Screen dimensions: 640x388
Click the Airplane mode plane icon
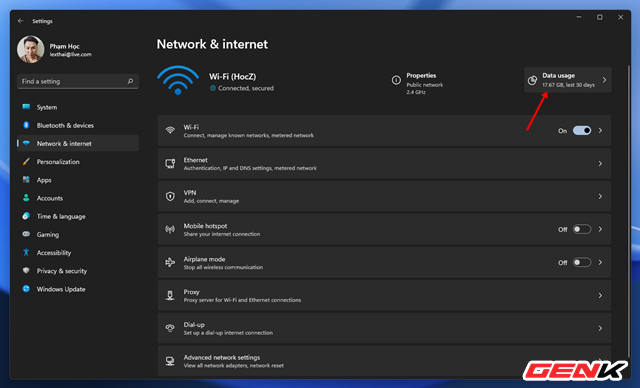point(170,262)
